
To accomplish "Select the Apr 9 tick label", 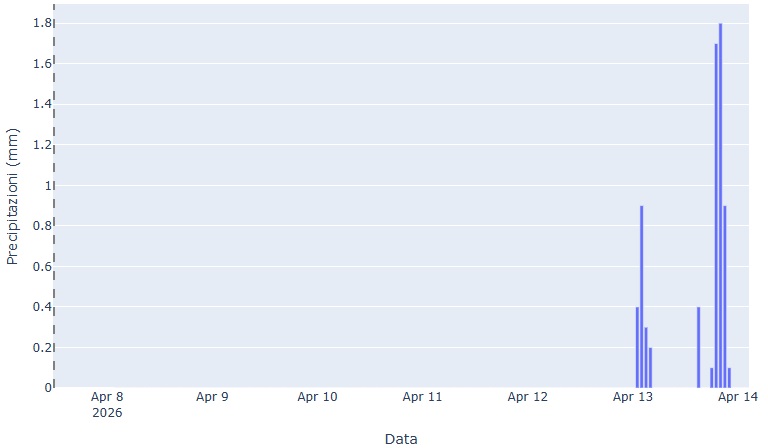I will [x=212, y=397].
